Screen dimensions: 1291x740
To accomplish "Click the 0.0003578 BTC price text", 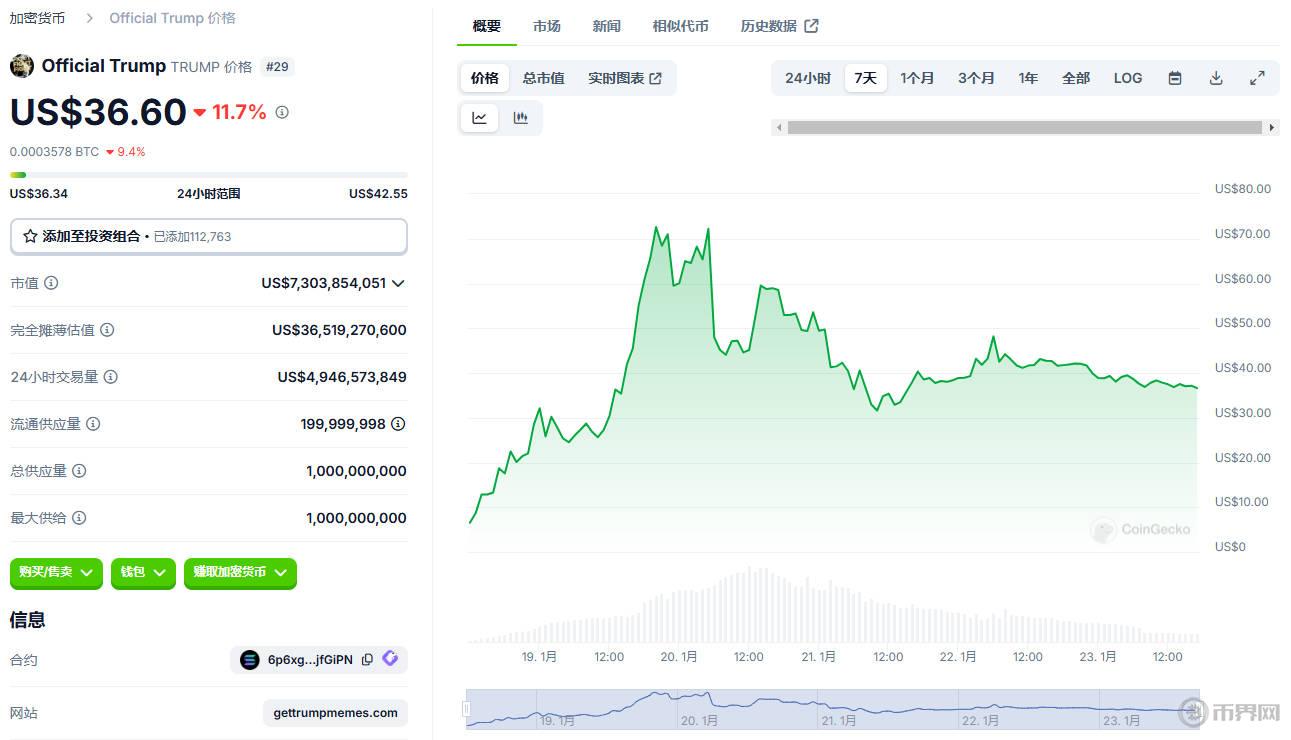I will click(54, 152).
